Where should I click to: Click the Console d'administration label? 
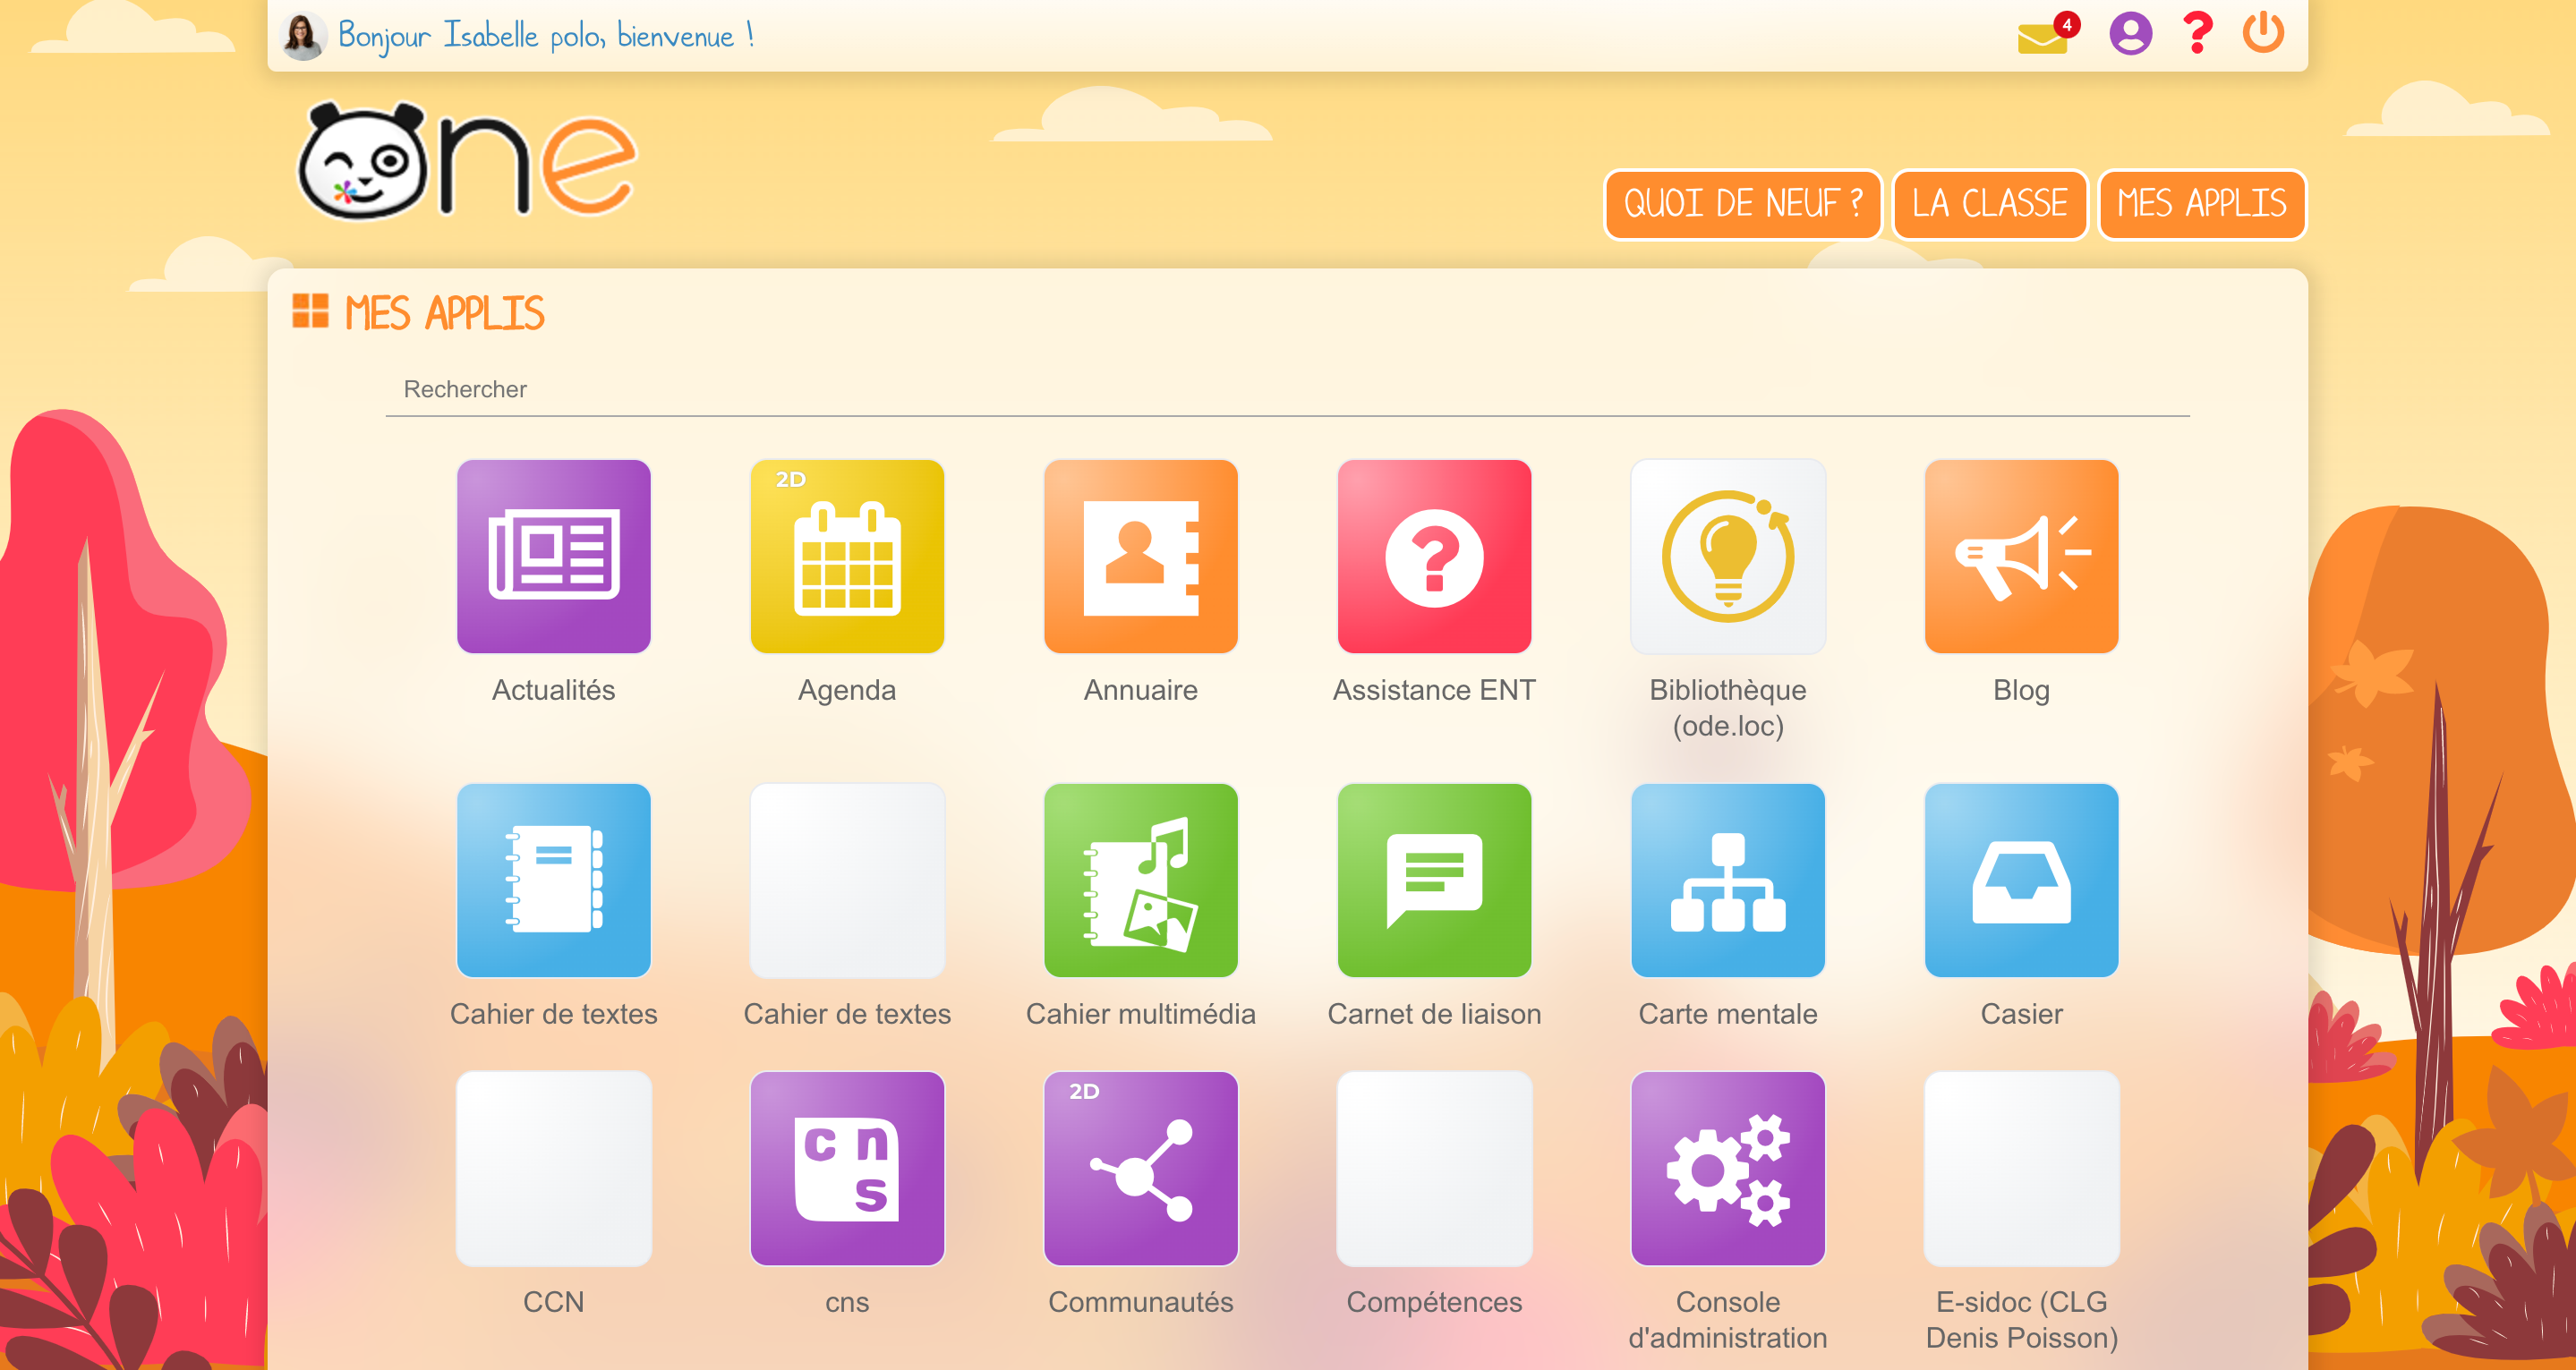click(x=1728, y=1319)
